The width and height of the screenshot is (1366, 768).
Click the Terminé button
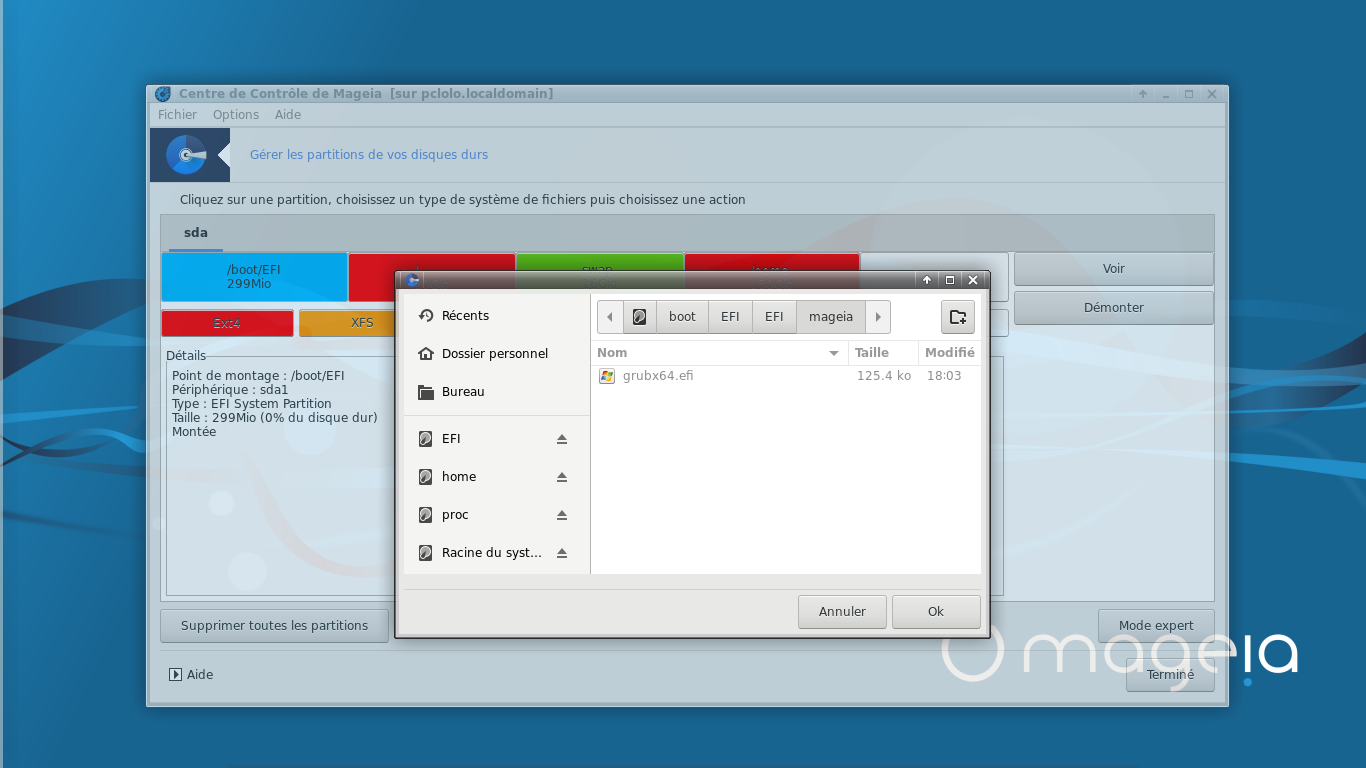click(1170, 675)
